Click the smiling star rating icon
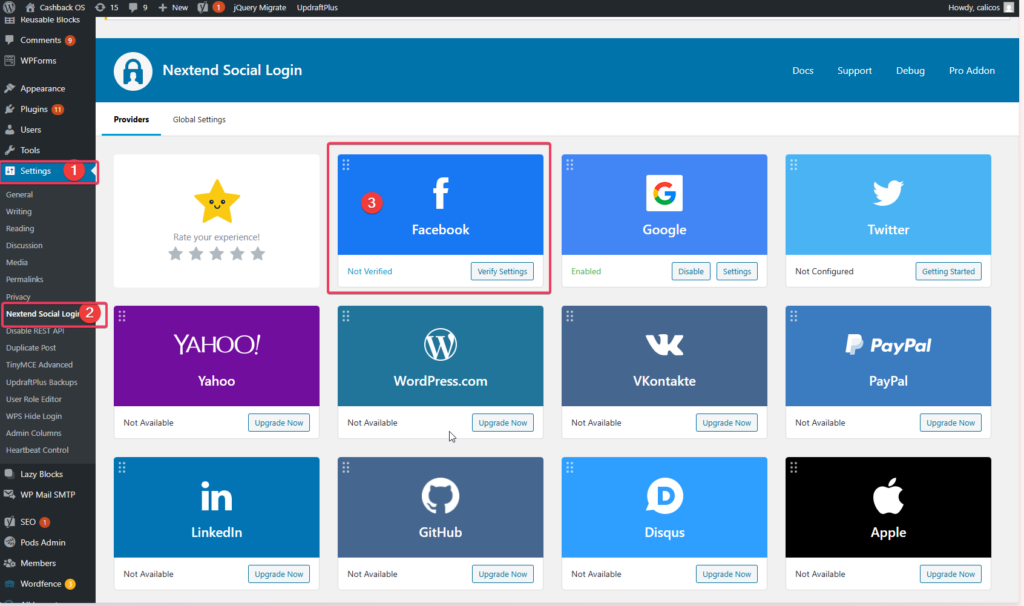 pos(217,201)
